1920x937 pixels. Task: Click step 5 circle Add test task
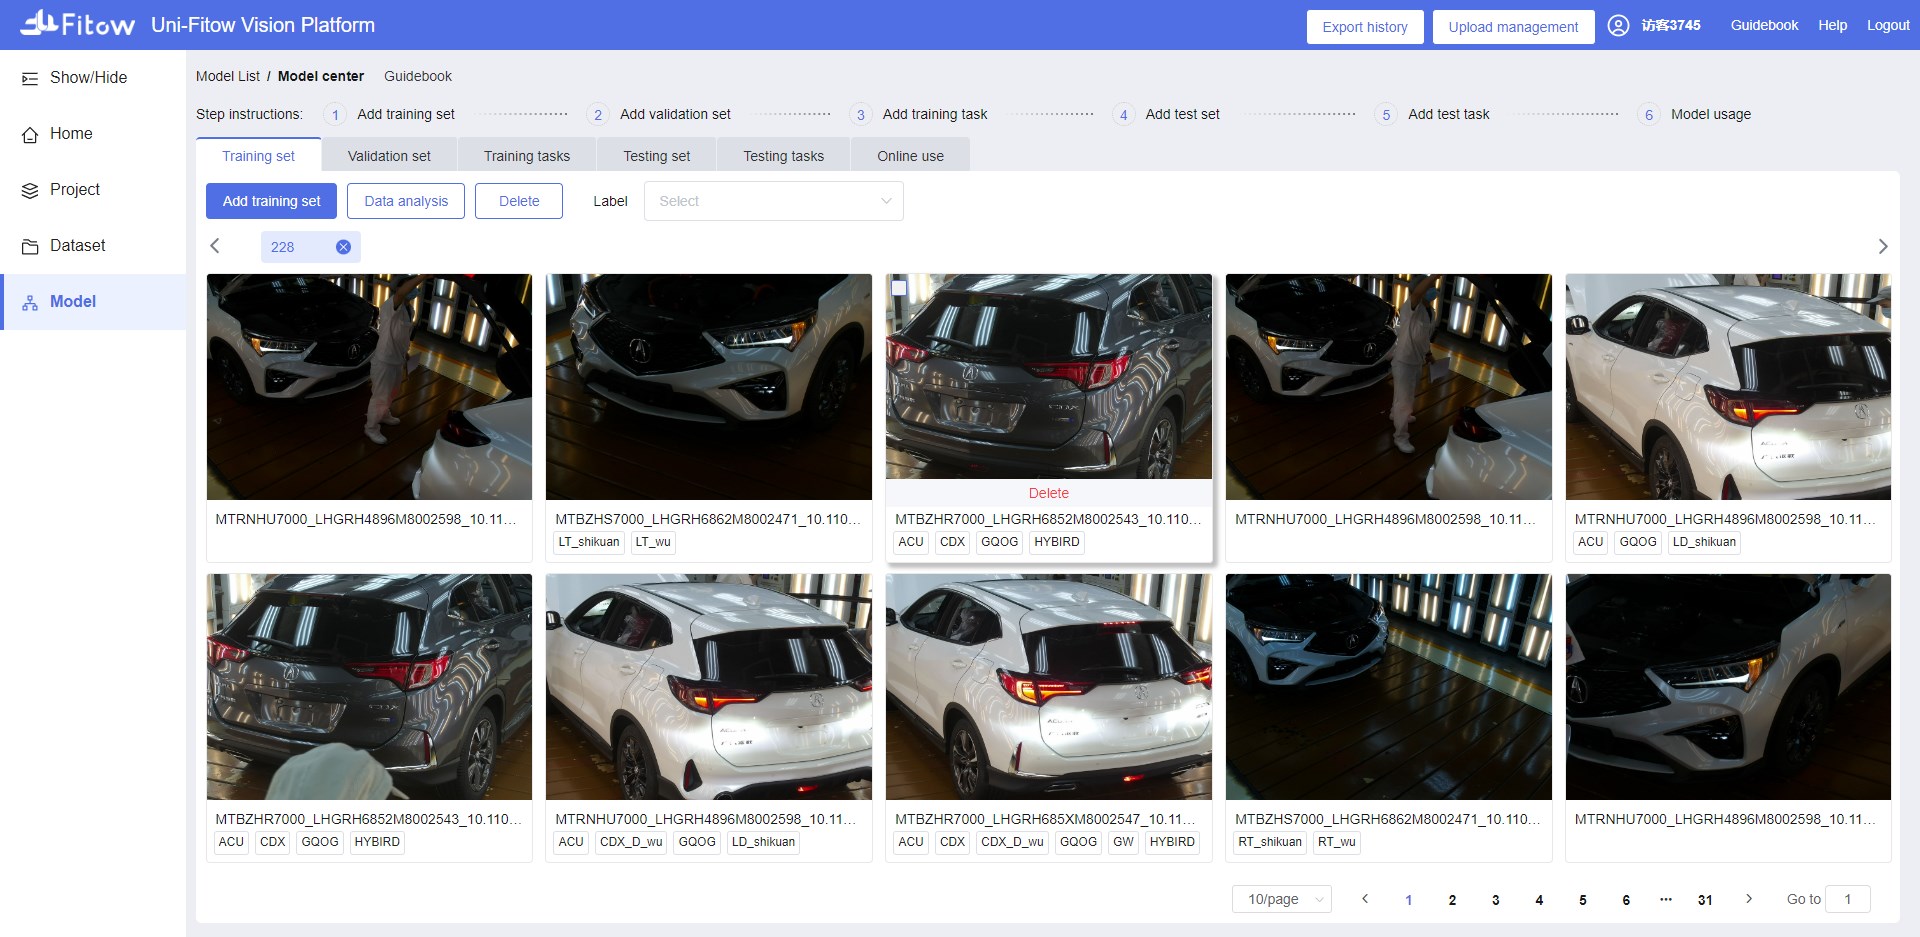1386,115
